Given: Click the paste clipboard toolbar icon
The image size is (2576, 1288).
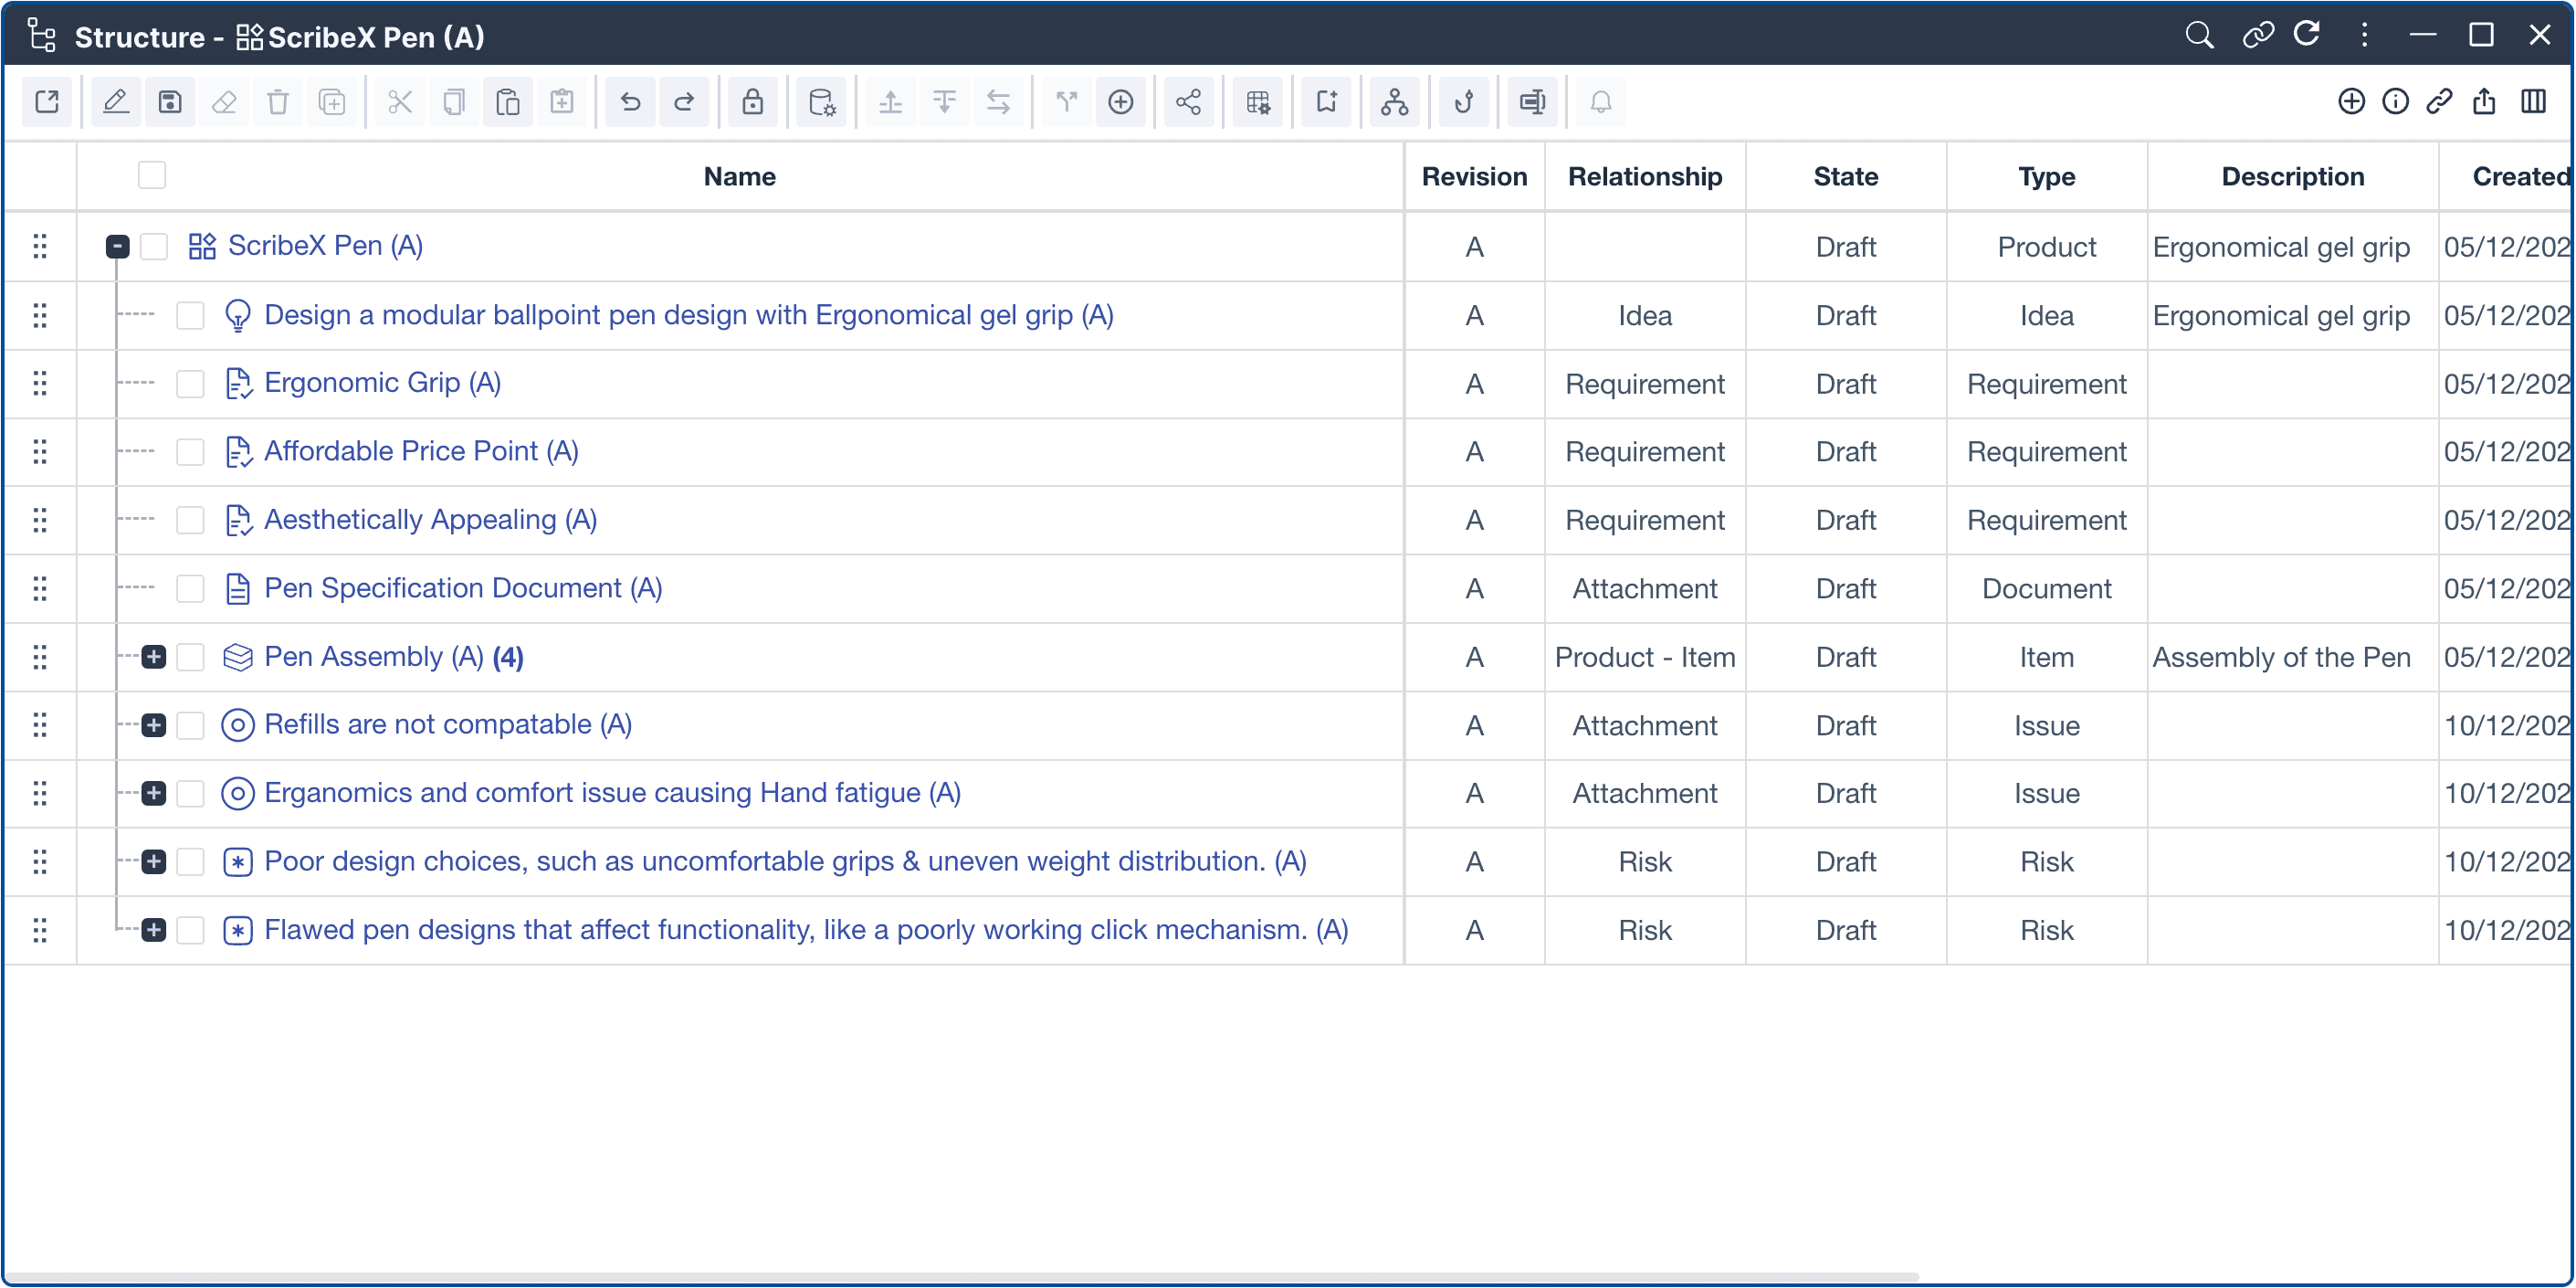Looking at the screenshot, I should (x=508, y=102).
